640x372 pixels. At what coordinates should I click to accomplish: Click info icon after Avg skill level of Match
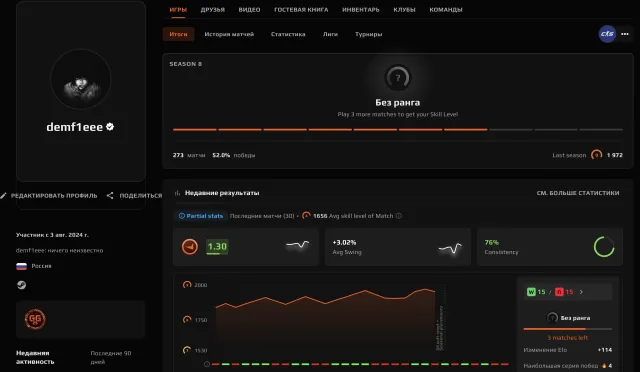399,216
